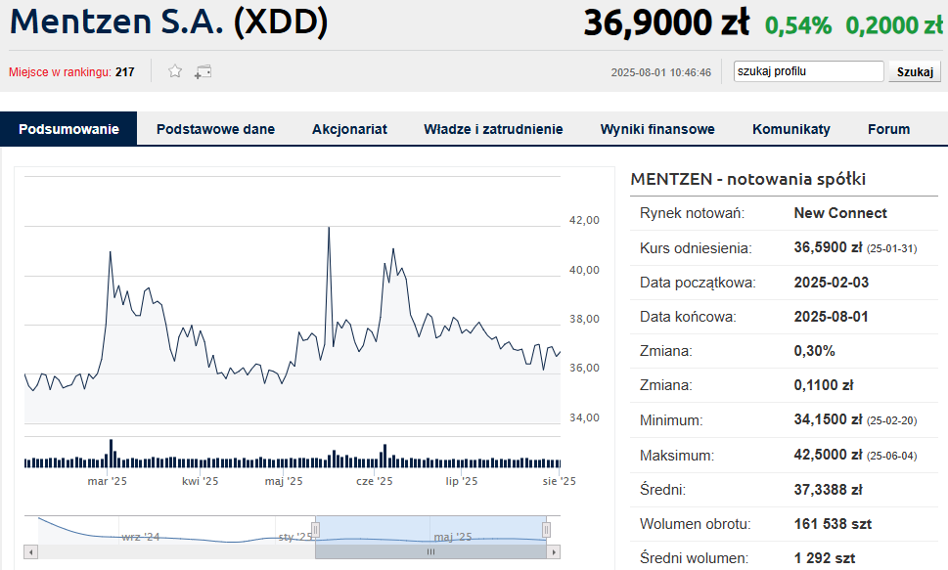Screen dimensions: 948x570
Task: Select the Podsumowanie tab
Action: (68, 129)
